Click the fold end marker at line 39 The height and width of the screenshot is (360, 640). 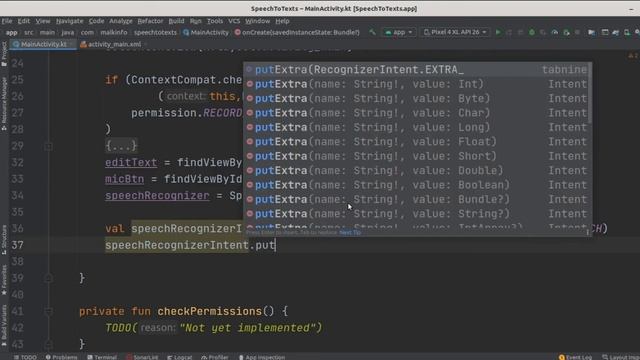click(48, 278)
